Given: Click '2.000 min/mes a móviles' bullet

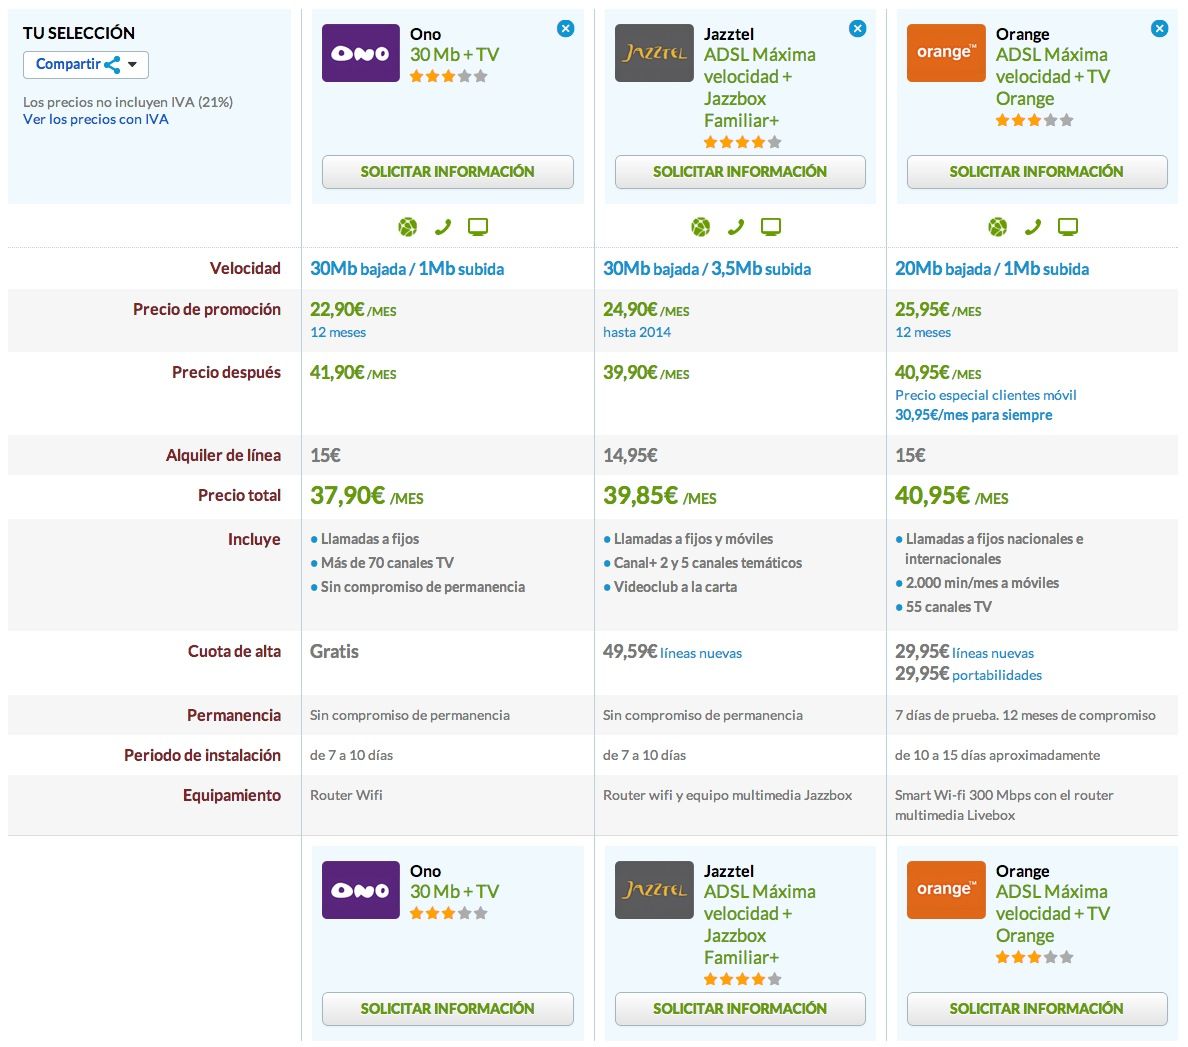Looking at the screenshot, I should 982,583.
